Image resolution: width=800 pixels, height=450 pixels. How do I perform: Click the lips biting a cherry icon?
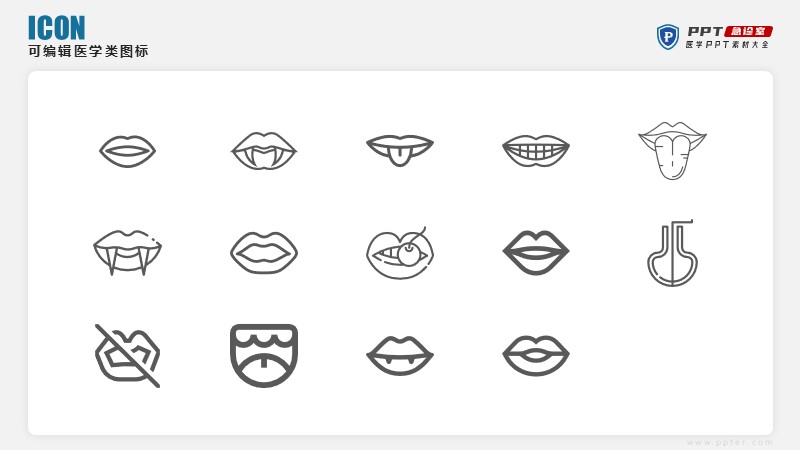[400, 253]
